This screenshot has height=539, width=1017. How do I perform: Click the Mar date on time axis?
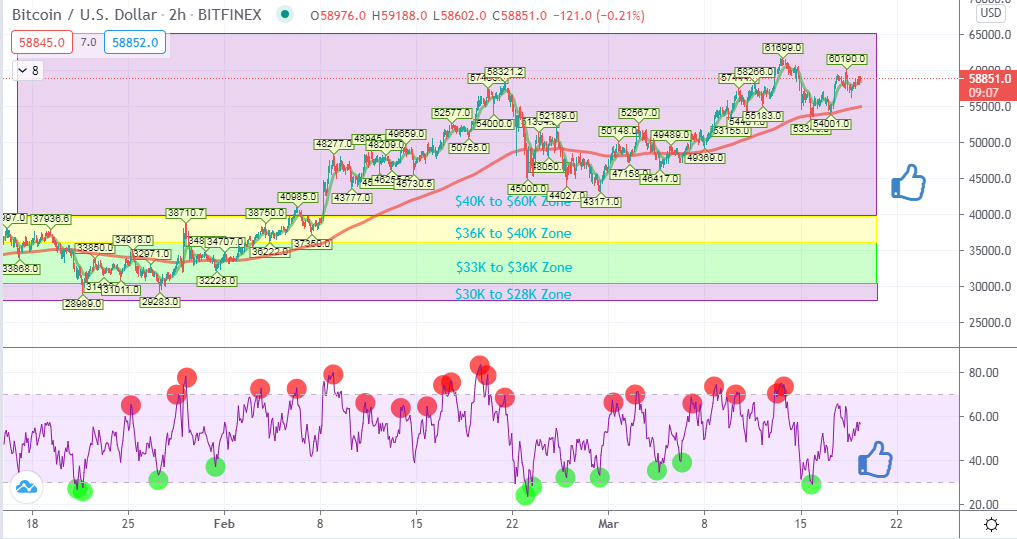(x=608, y=523)
